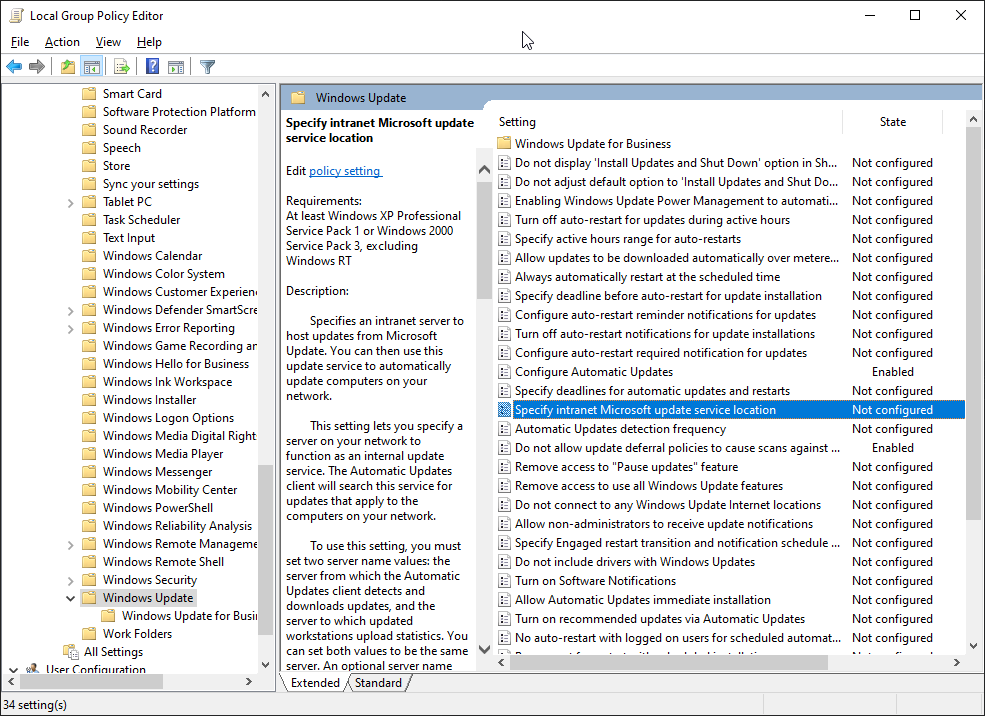Click the settings list scroll up arrow
The width and height of the screenshot is (985, 716).
coord(973,119)
